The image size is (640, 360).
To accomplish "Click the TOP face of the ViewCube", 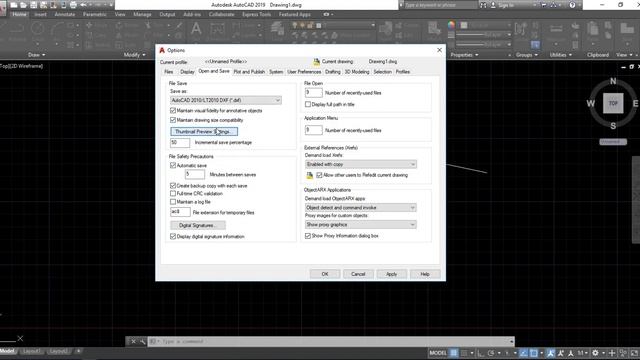I will click(x=613, y=103).
